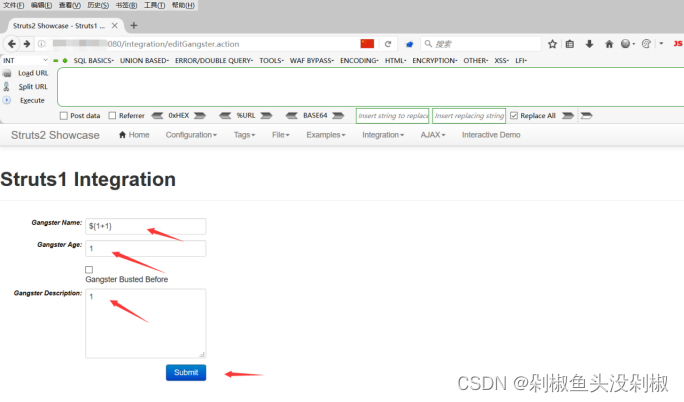Open the INT type dropdown
Screen dimensions: 684x402
click(x=25, y=60)
